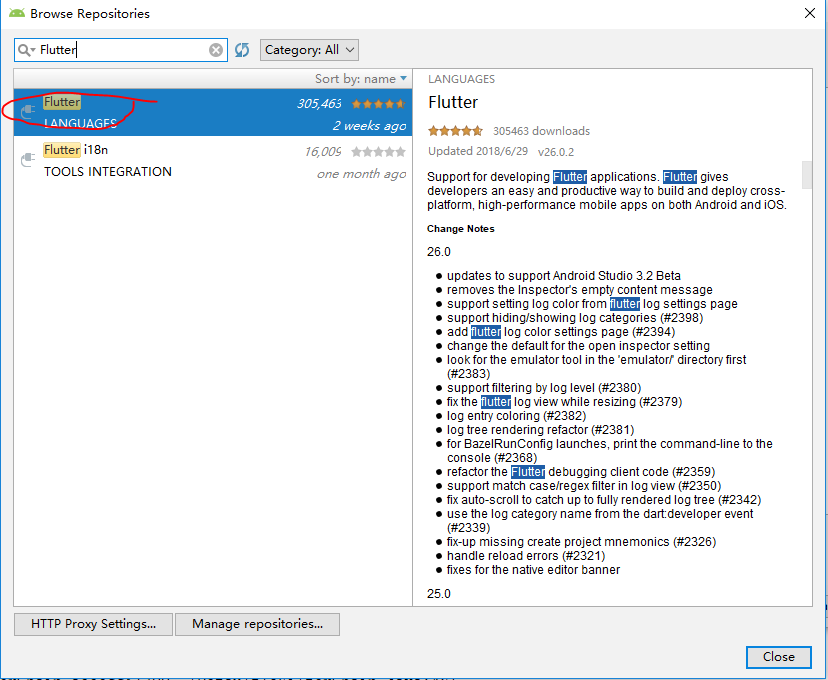This screenshot has height=680, width=828.
Task: Click the Flutter i18n plugin icon
Action: pyautogui.click(x=27, y=159)
